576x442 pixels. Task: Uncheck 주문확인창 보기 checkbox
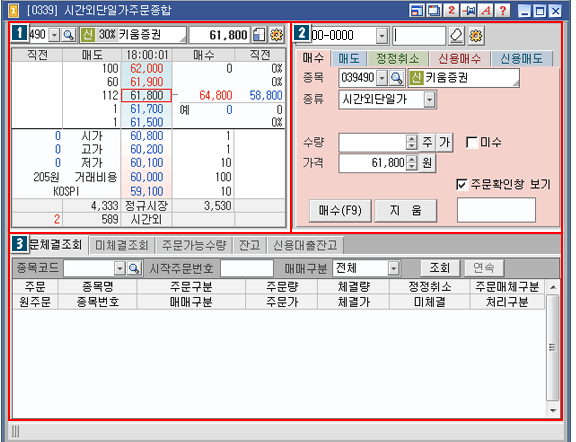[462, 184]
